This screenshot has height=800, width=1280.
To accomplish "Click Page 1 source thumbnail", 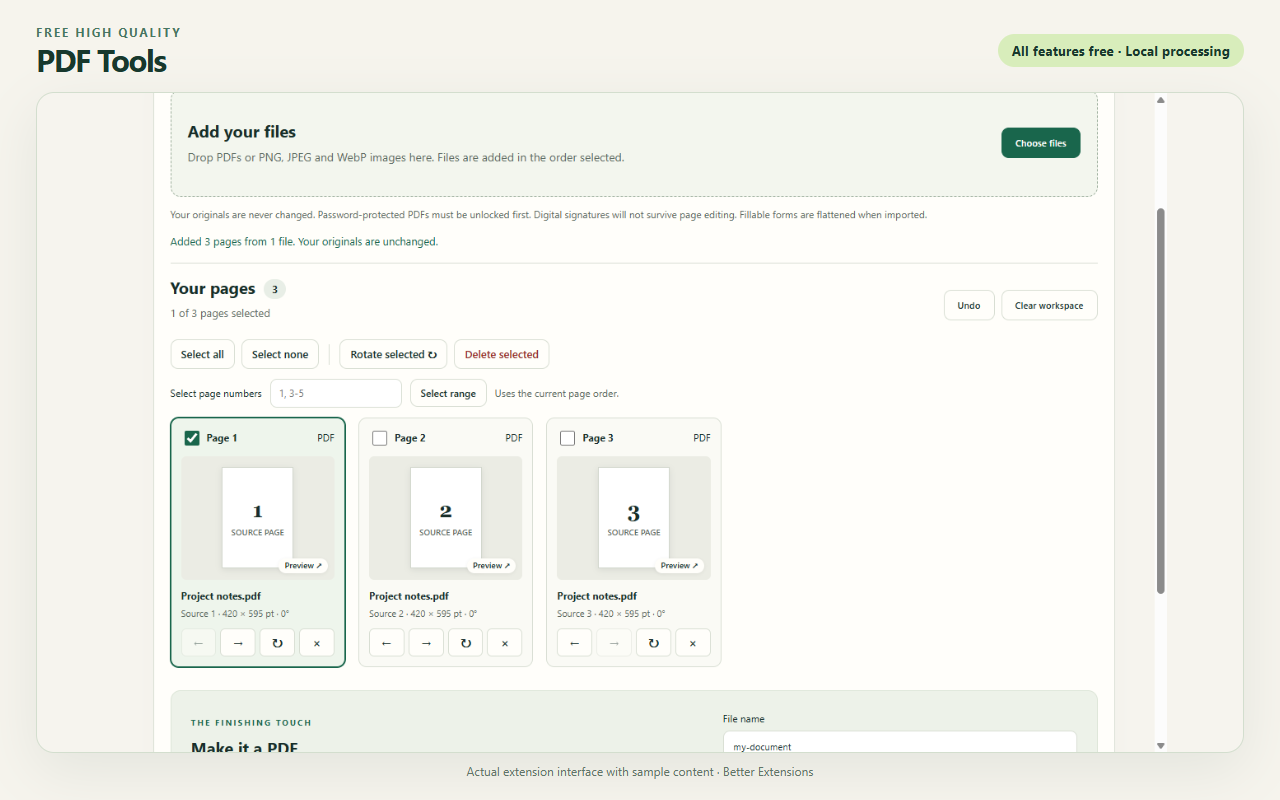I will (x=258, y=517).
